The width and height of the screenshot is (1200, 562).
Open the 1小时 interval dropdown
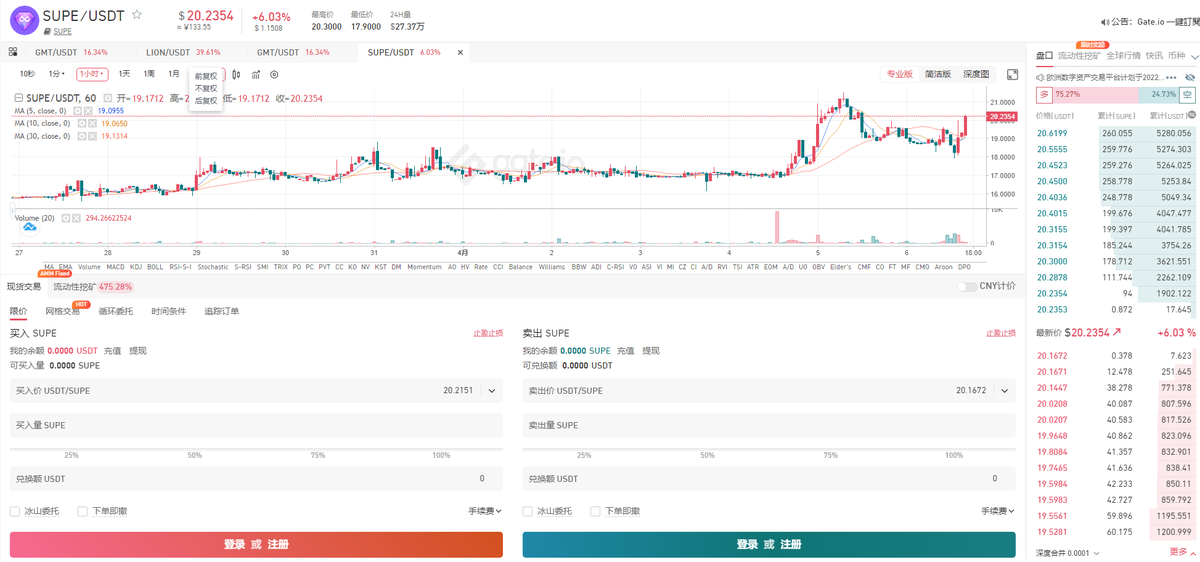[92, 74]
